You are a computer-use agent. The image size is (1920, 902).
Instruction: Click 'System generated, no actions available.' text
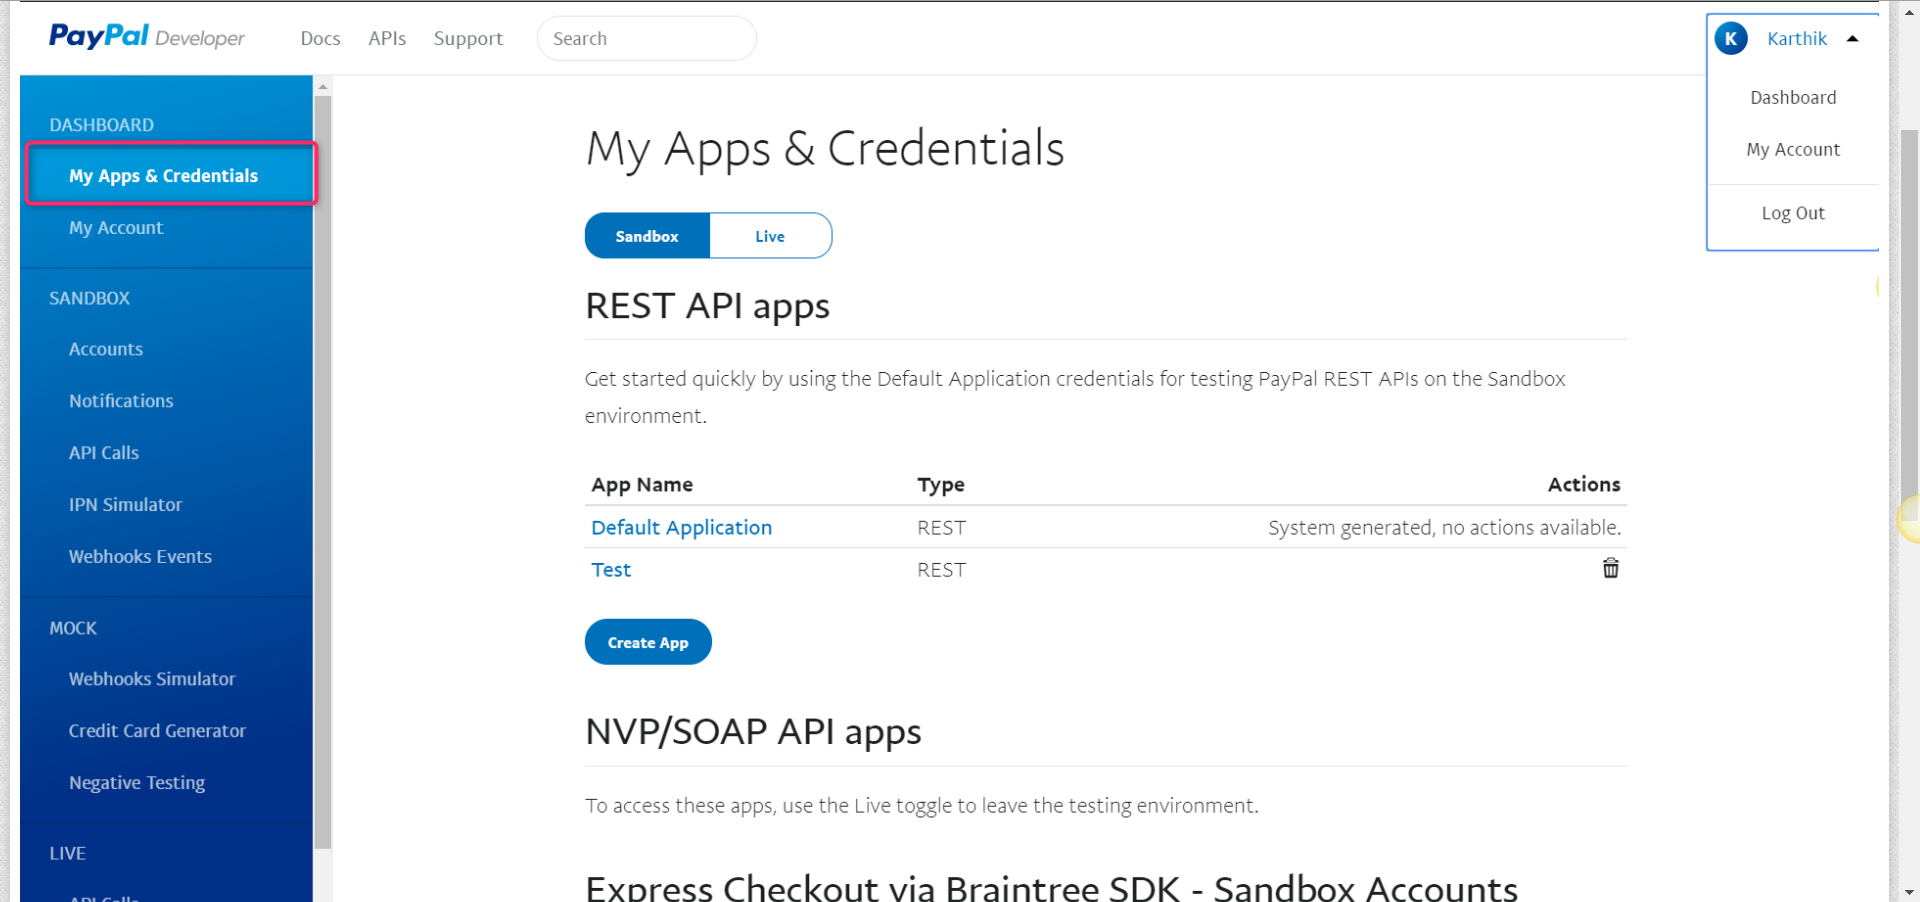point(1444,528)
